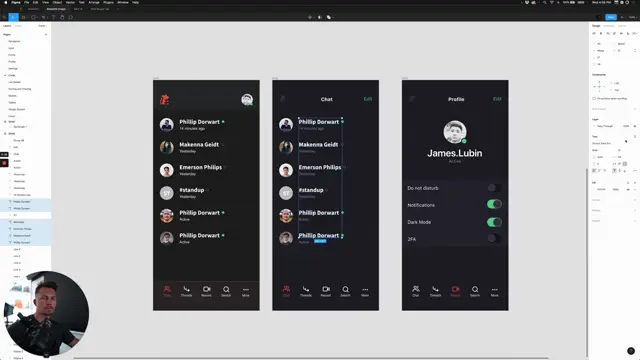Click Edit in the Profile frame
The image size is (640, 360).
coord(497,99)
